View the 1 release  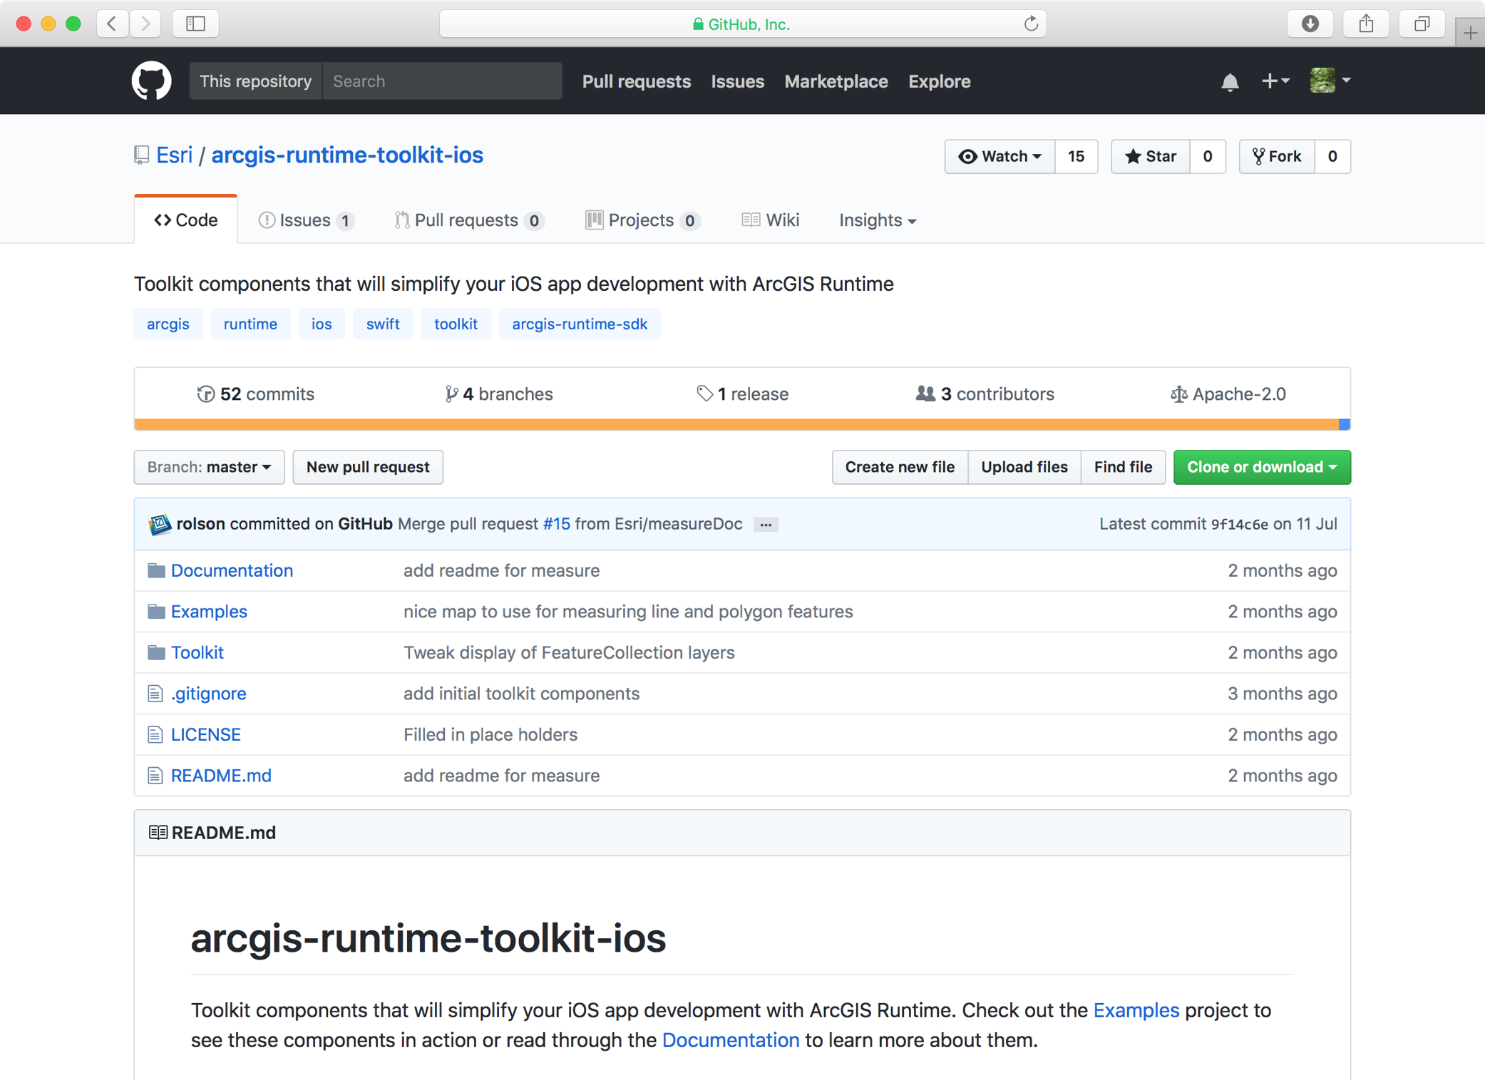(743, 394)
